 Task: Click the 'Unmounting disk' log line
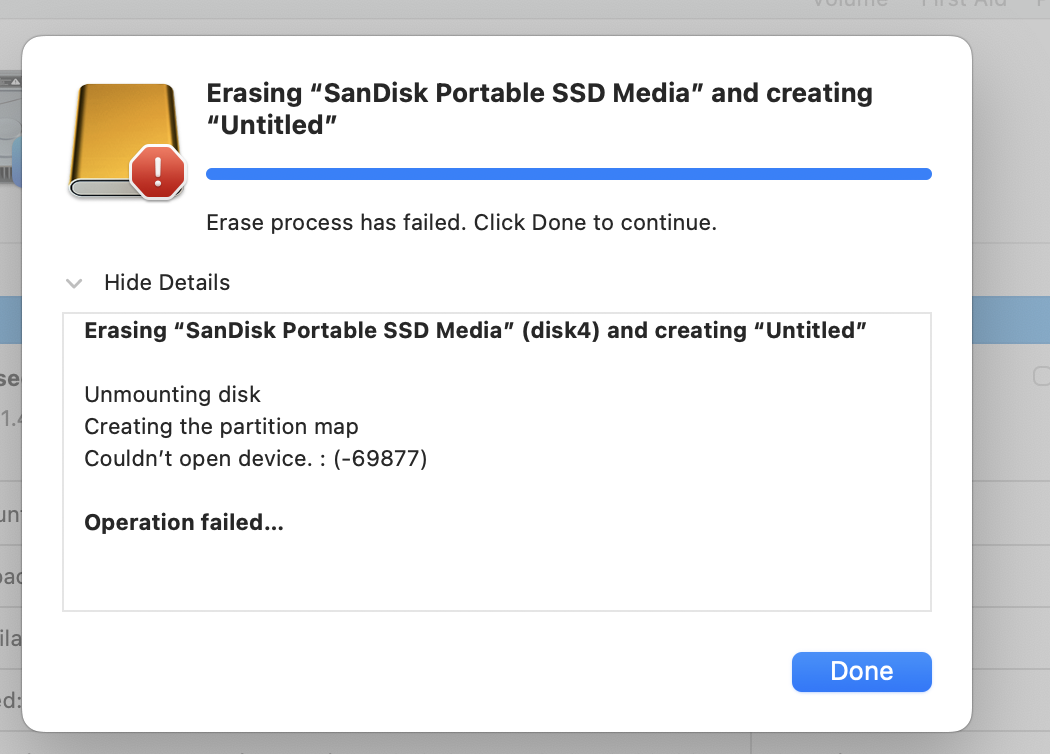click(x=172, y=394)
